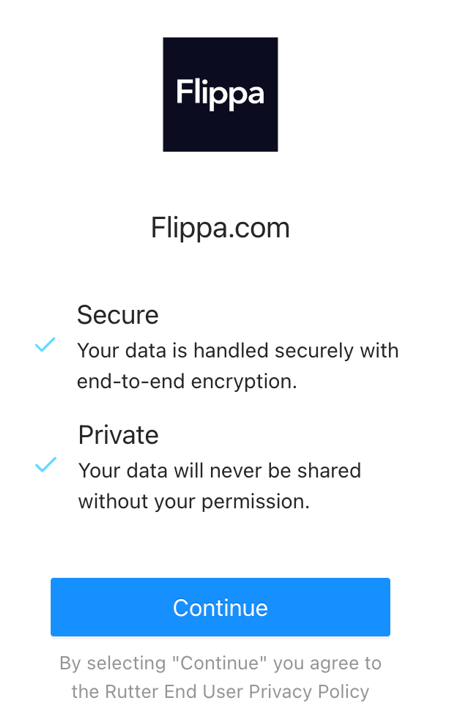The height and width of the screenshot is (724, 461).
Task: Click the Flippa.com title text
Action: (x=220, y=228)
